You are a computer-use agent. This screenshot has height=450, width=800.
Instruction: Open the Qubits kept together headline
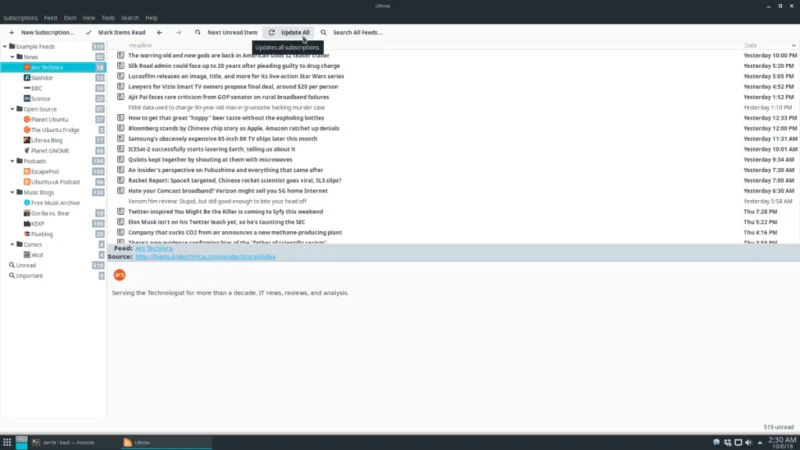tap(210, 159)
